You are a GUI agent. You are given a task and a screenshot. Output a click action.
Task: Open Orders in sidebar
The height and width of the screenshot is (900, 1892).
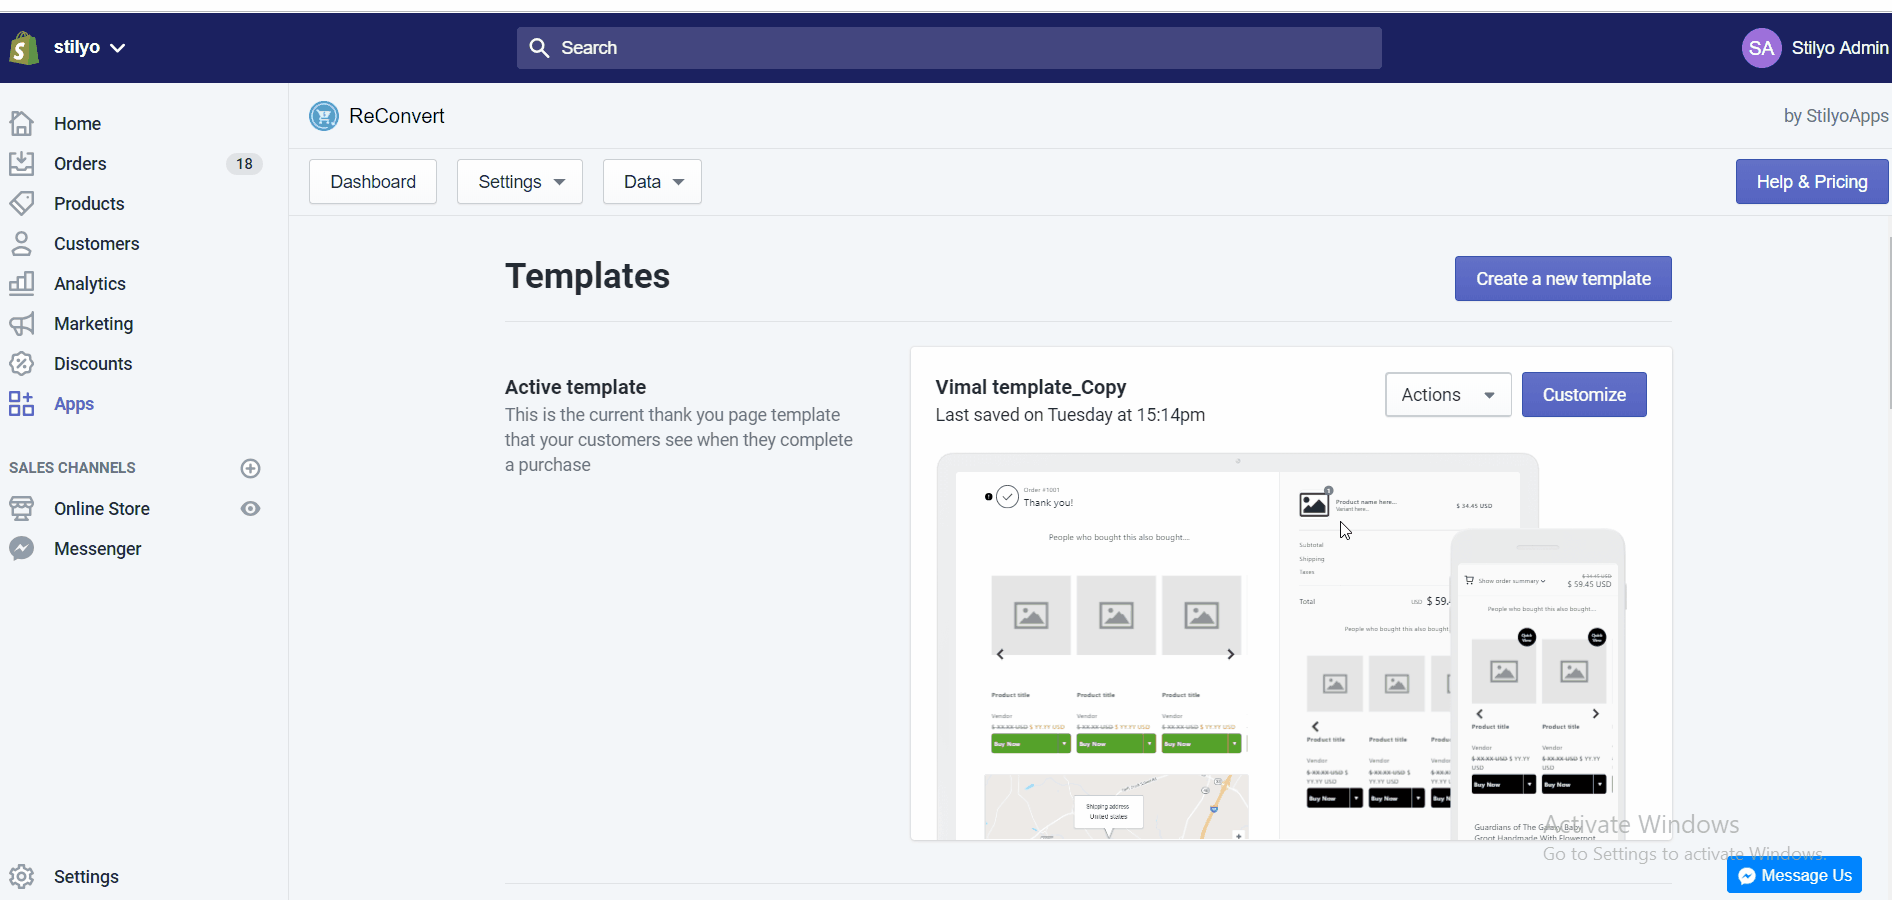coord(80,164)
